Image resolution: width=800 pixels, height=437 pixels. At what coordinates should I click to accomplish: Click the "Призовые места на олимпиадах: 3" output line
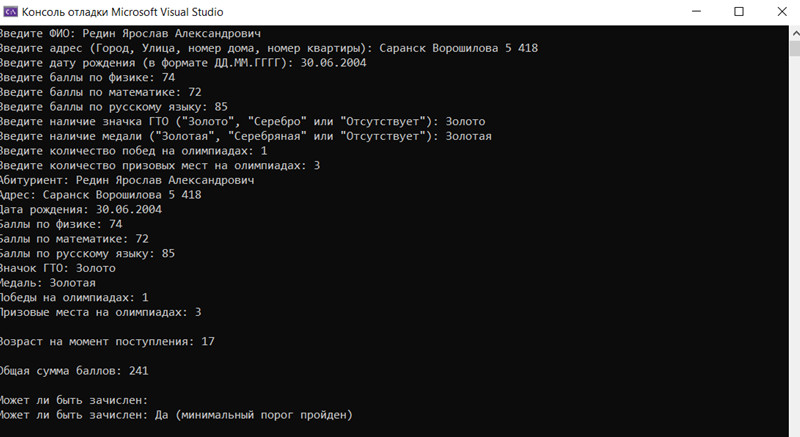tap(101, 312)
